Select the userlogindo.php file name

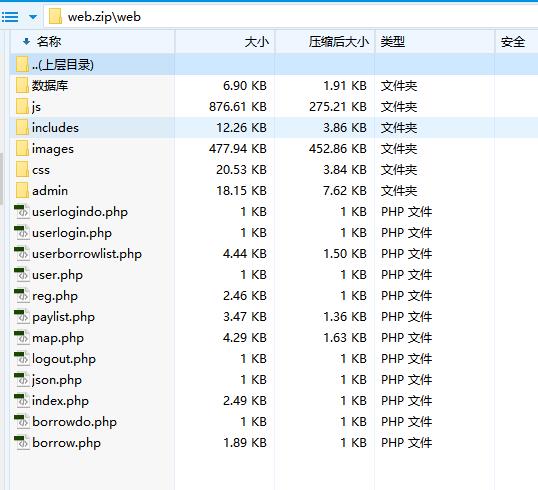pyautogui.click(x=80, y=212)
